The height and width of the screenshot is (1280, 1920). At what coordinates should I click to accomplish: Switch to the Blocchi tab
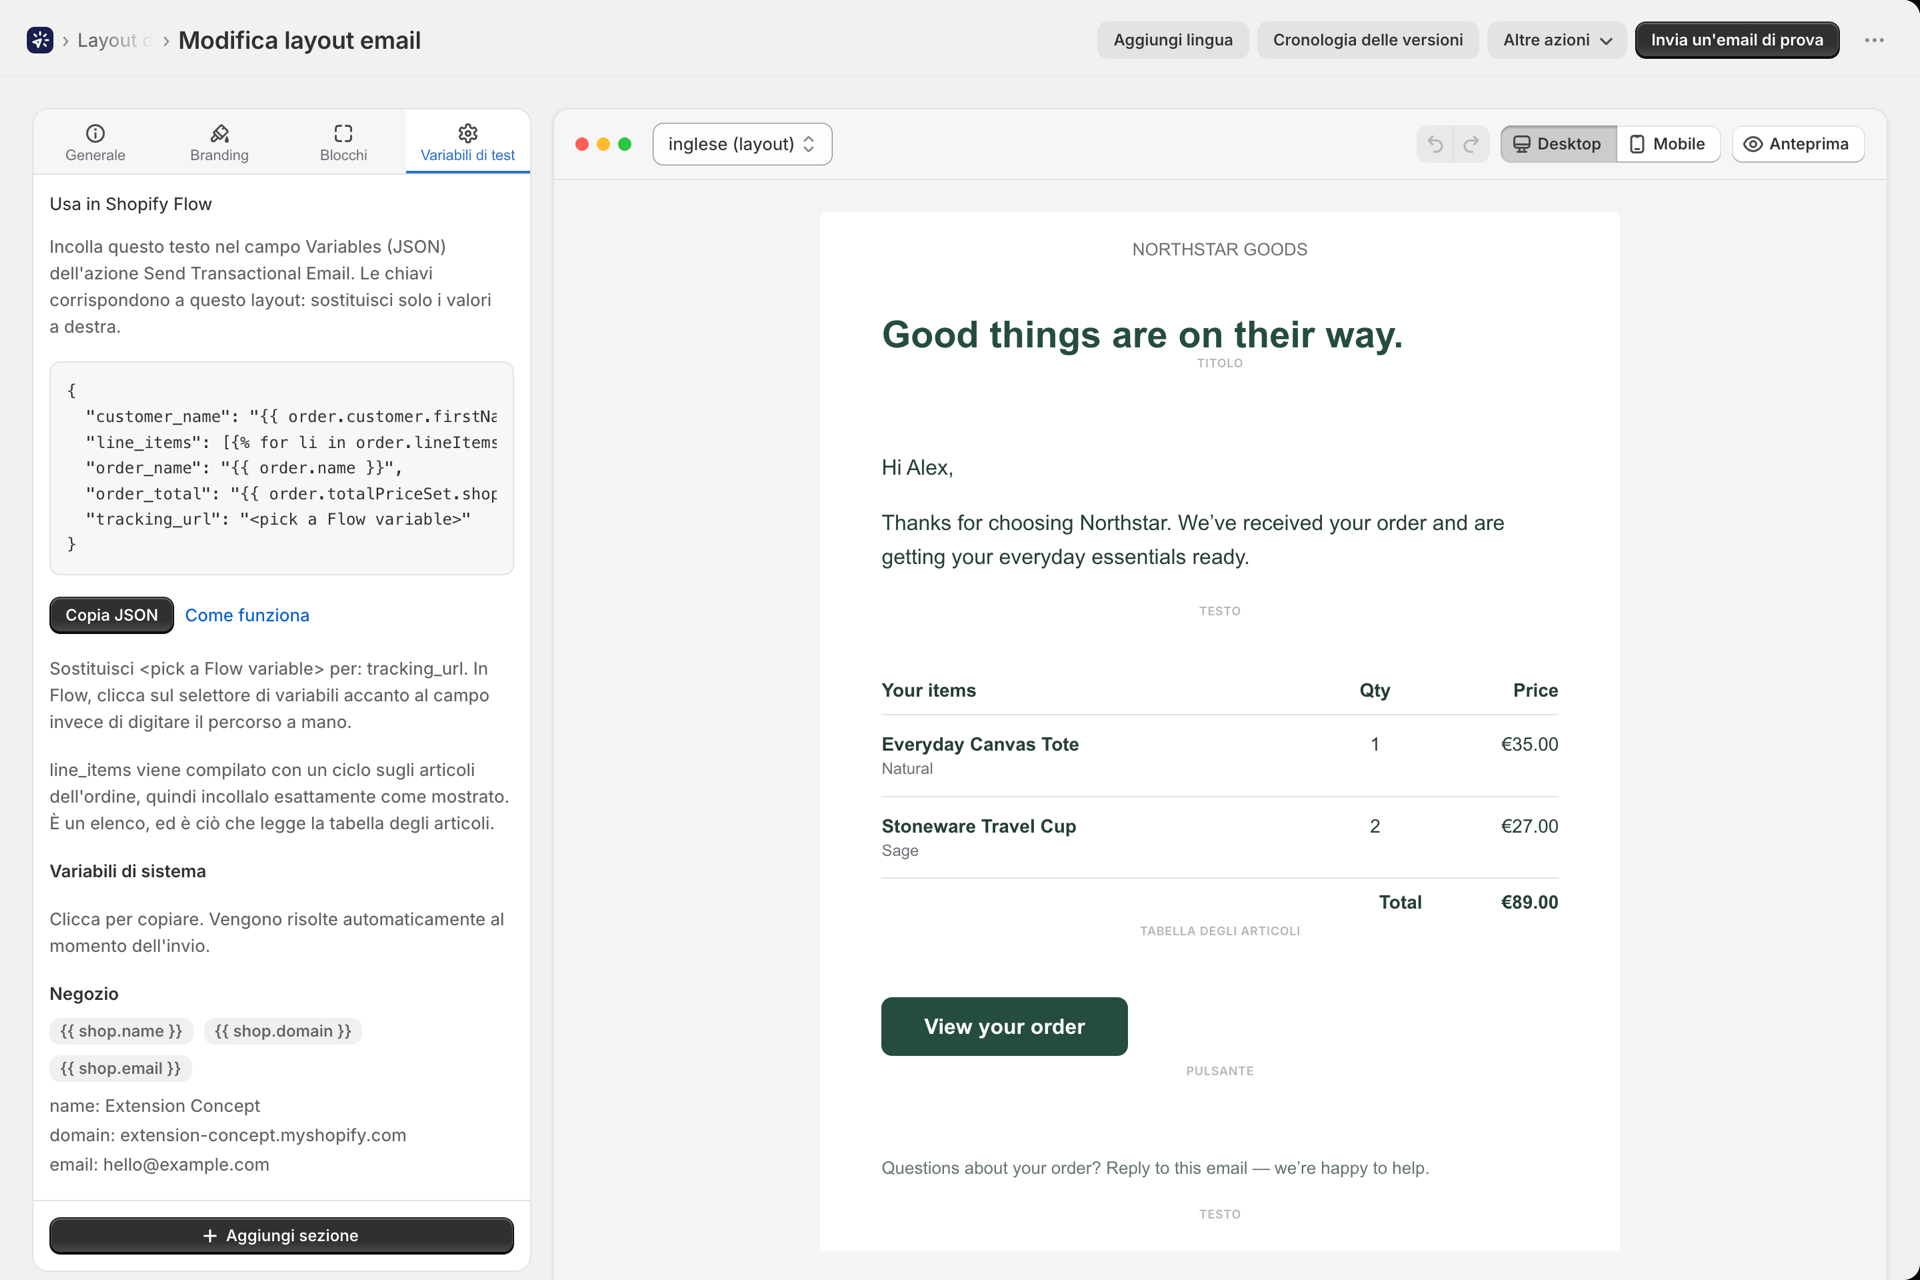pyautogui.click(x=343, y=143)
